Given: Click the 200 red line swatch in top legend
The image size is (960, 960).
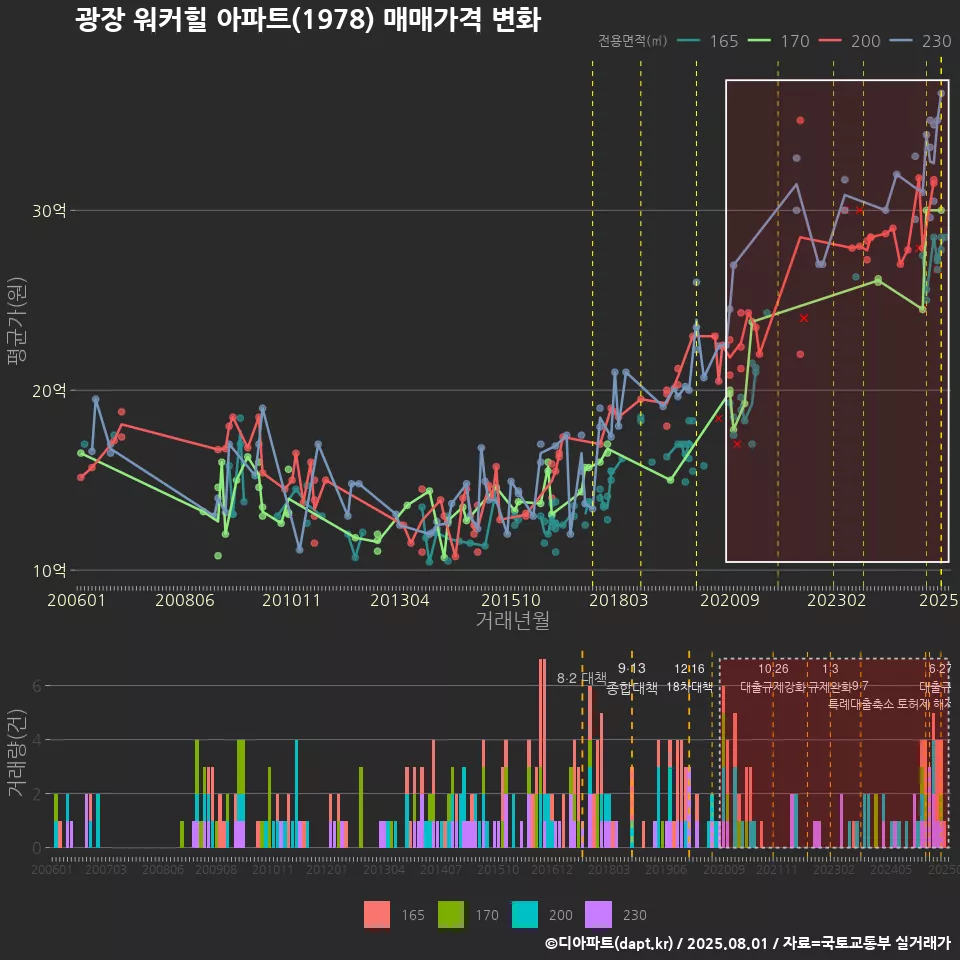Looking at the screenshot, I should tap(831, 41).
